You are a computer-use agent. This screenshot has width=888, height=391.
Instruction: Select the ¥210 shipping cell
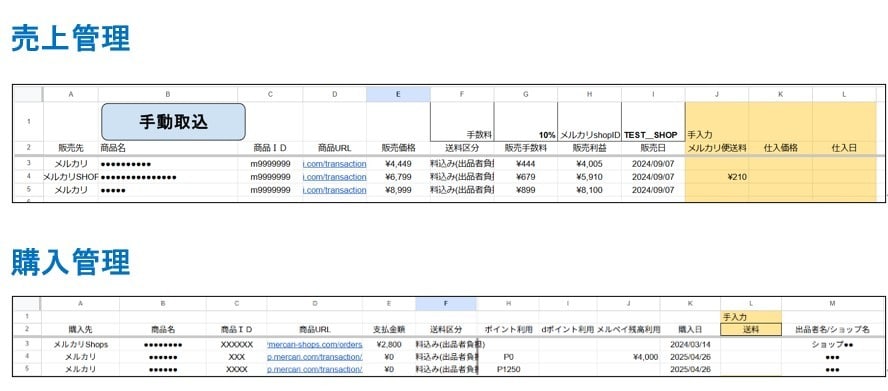[x=716, y=177]
